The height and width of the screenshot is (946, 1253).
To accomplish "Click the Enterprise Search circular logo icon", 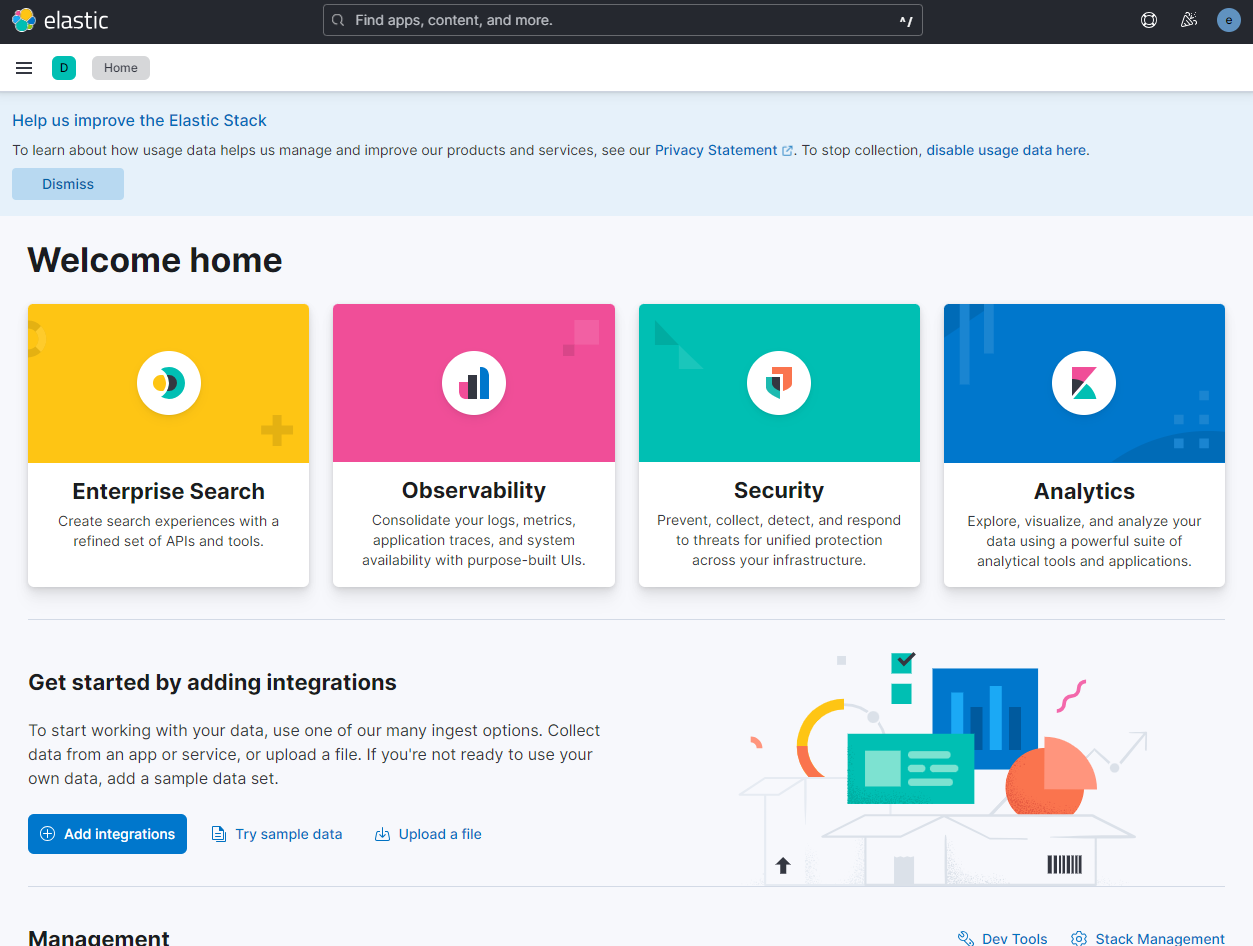I will pos(169,383).
